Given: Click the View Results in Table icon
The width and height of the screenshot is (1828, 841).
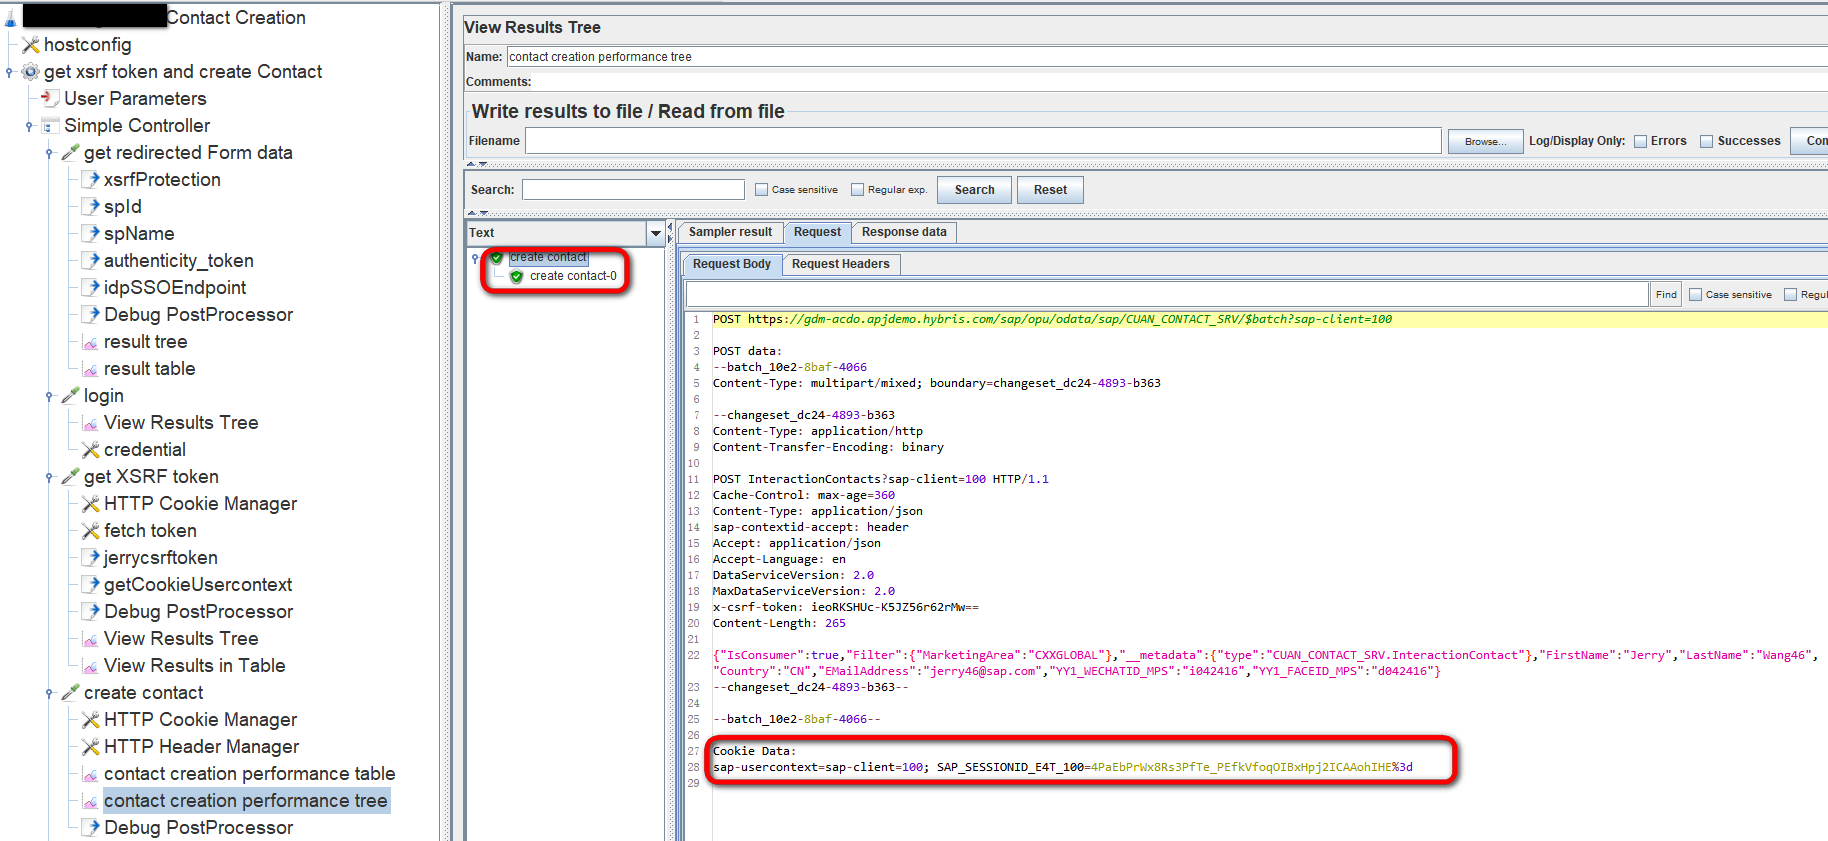Looking at the screenshot, I should (x=90, y=666).
